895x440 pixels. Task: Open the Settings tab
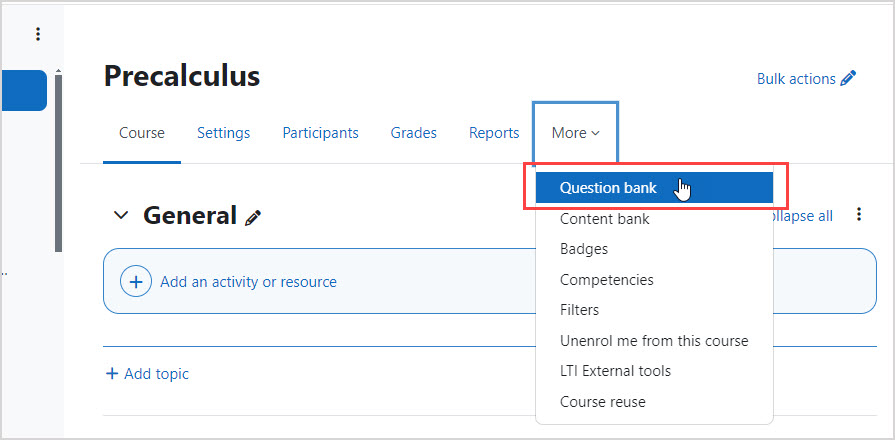point(223,133)
